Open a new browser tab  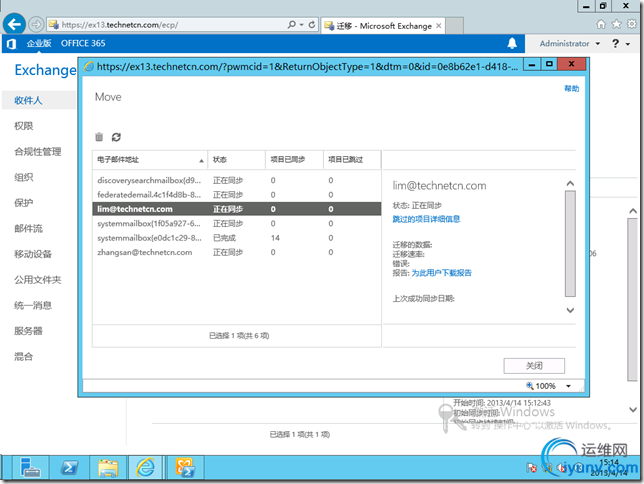[x=455, y=26]
